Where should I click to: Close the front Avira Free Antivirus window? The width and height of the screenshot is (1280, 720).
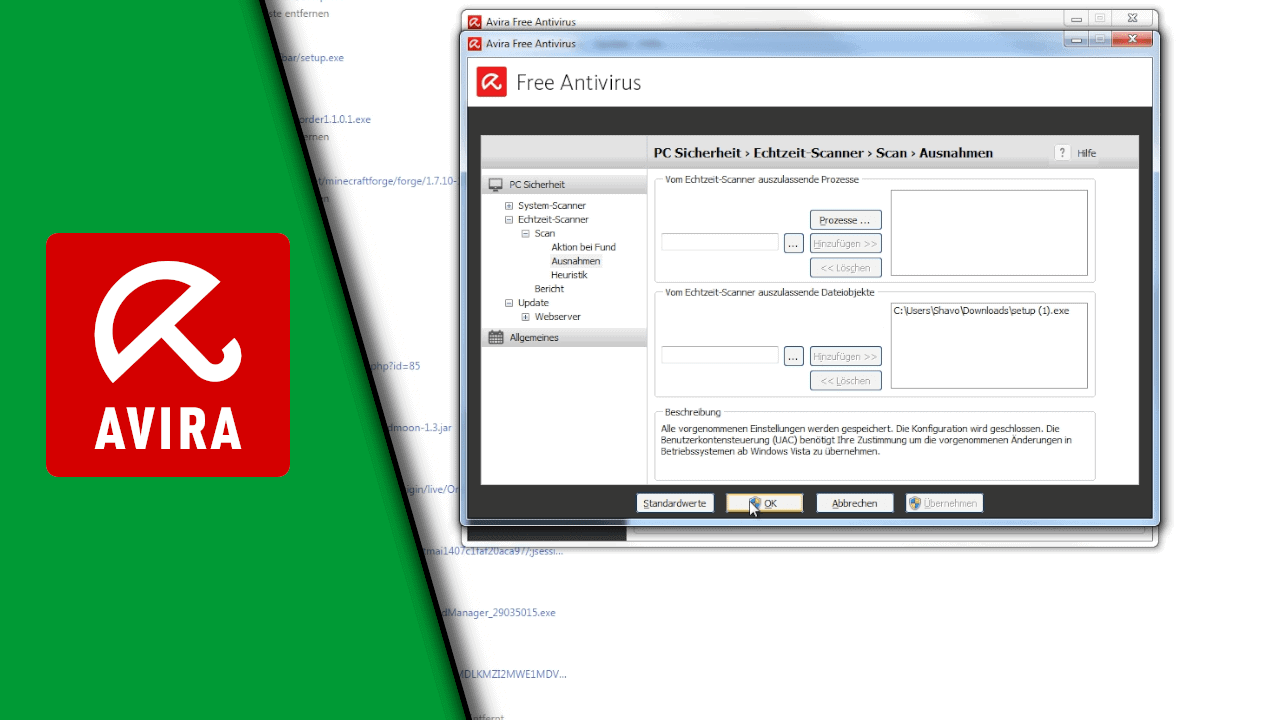(x=1132, y=39)
